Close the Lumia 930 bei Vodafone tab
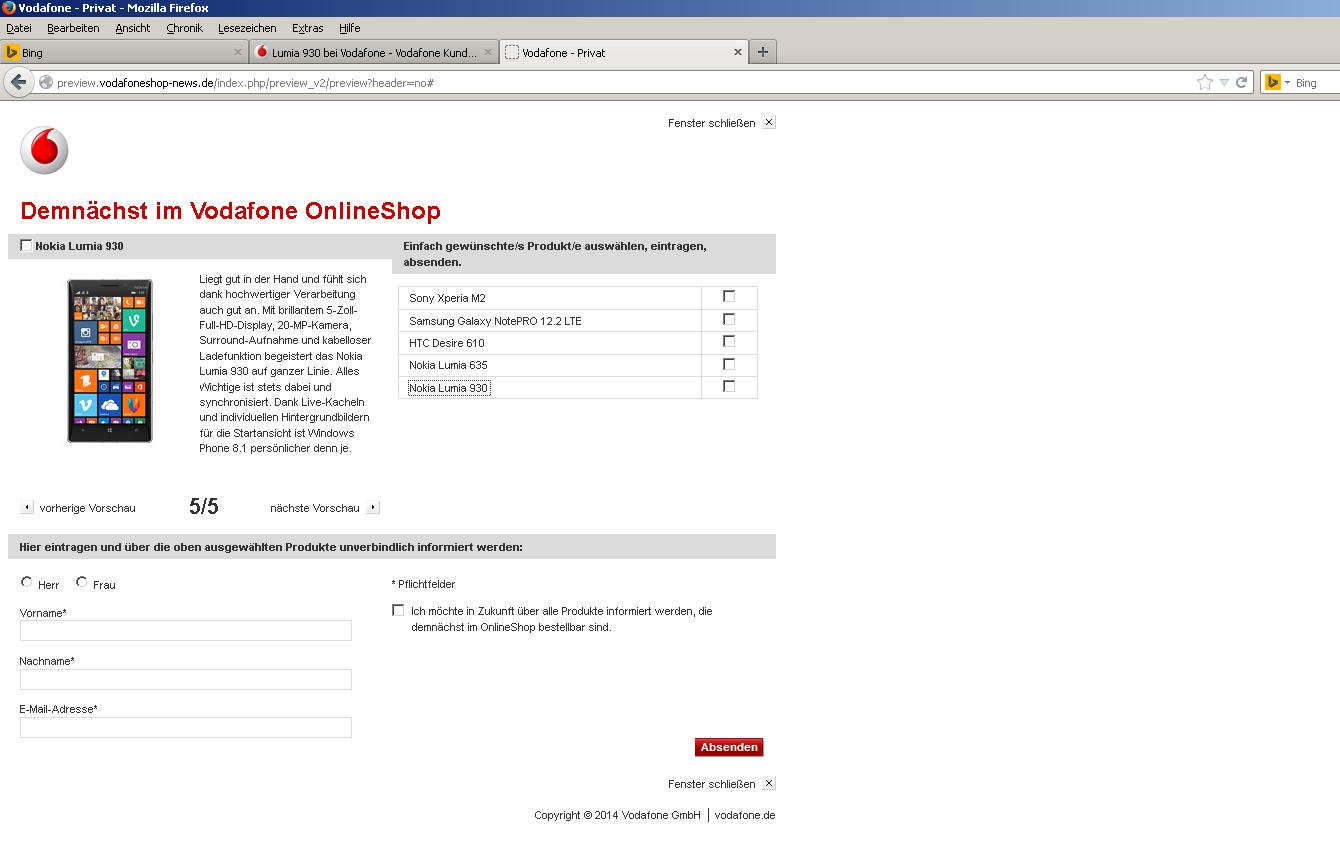Image resolution: width=1340 pixels, height=841 pixels. point(488,52)
